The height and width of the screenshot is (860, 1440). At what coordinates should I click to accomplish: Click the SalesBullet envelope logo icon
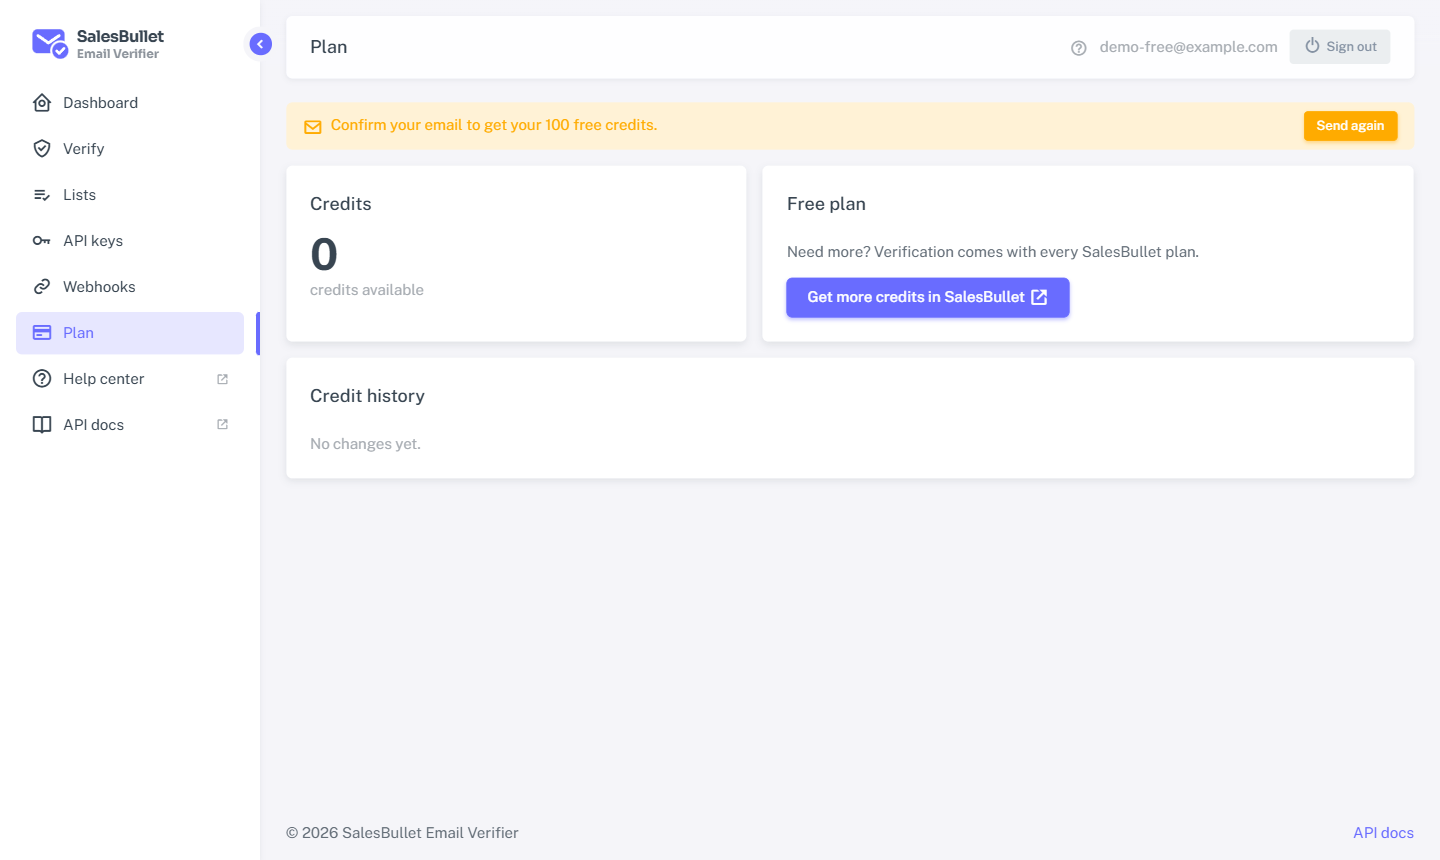pos(50,44)
